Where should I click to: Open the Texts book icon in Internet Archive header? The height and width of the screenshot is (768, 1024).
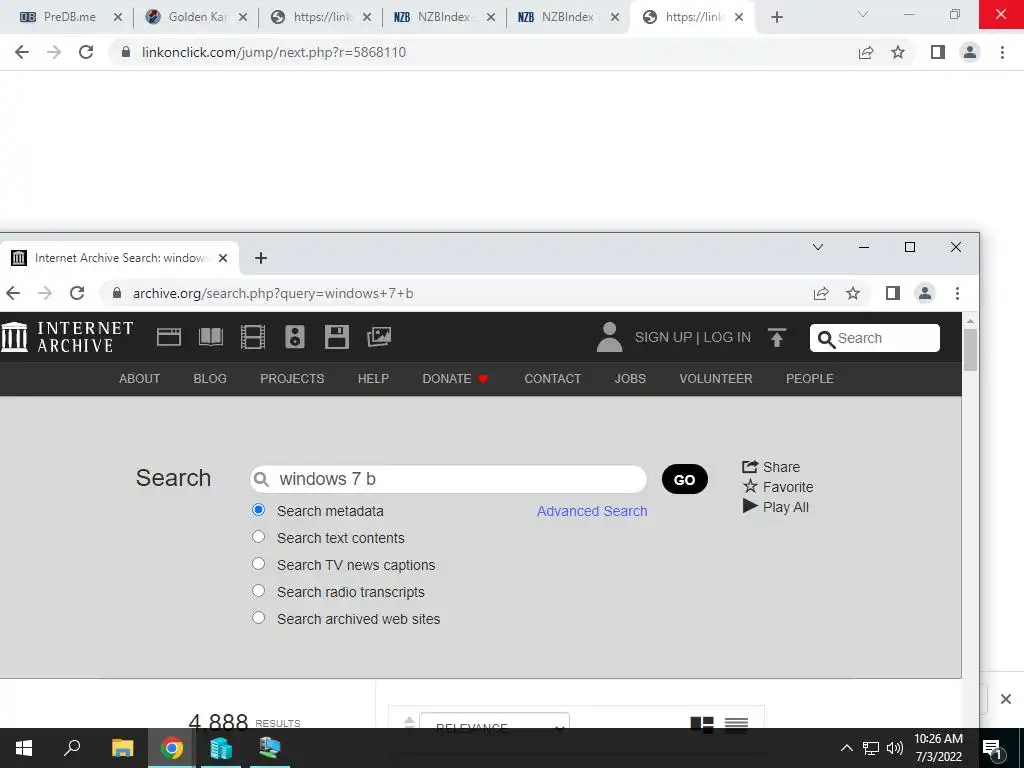pyautogui.click(x=211, y=337)
